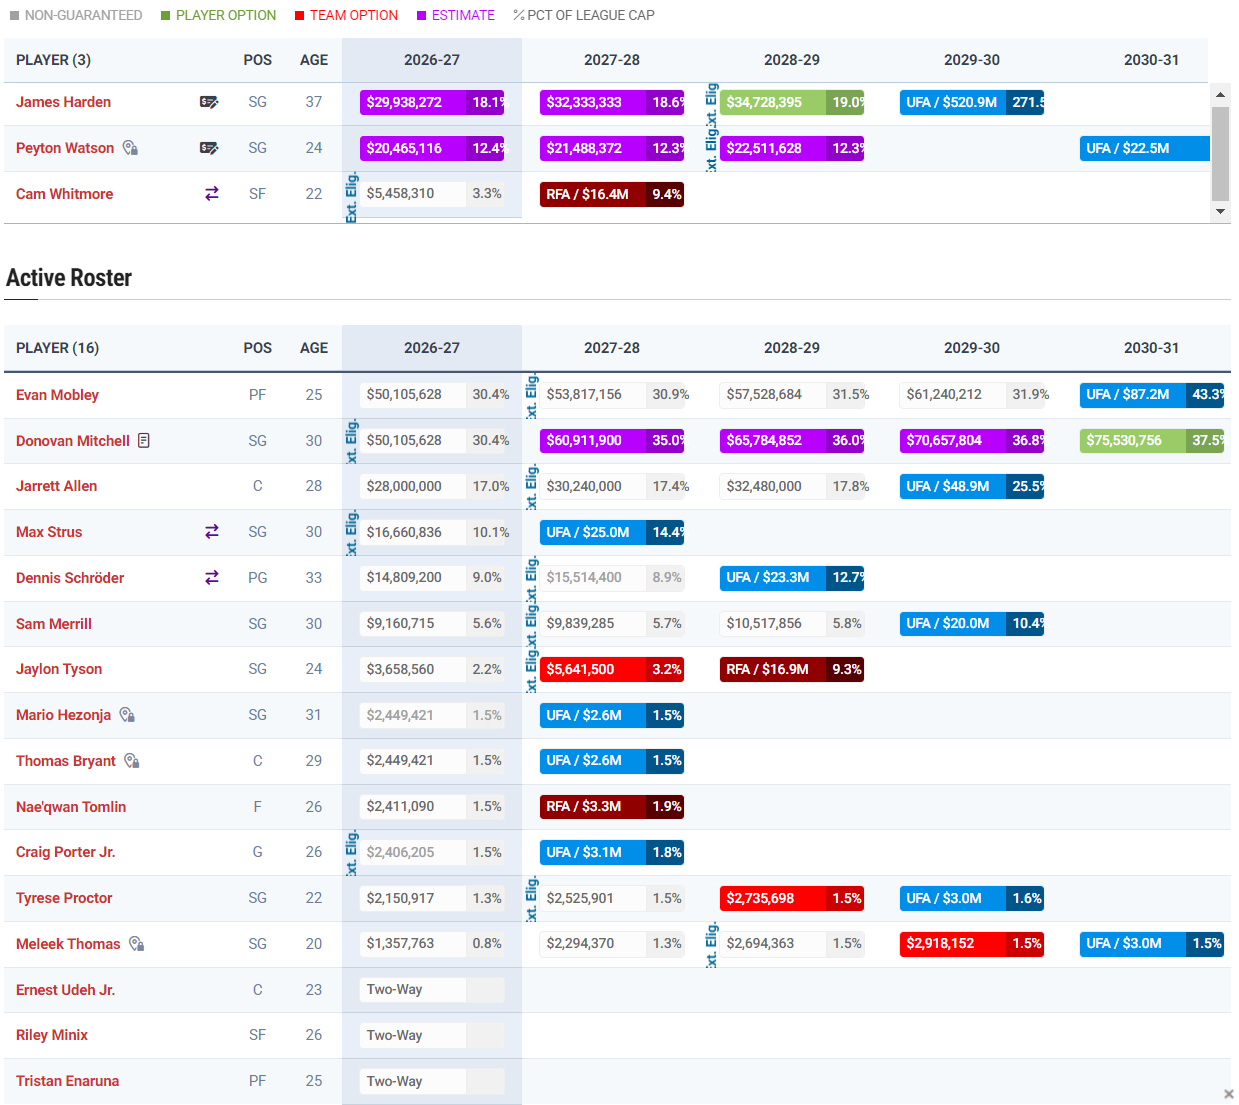1239x1105 pixels.
Task: Click the PLAYER (16) column header
Action: 57,348
